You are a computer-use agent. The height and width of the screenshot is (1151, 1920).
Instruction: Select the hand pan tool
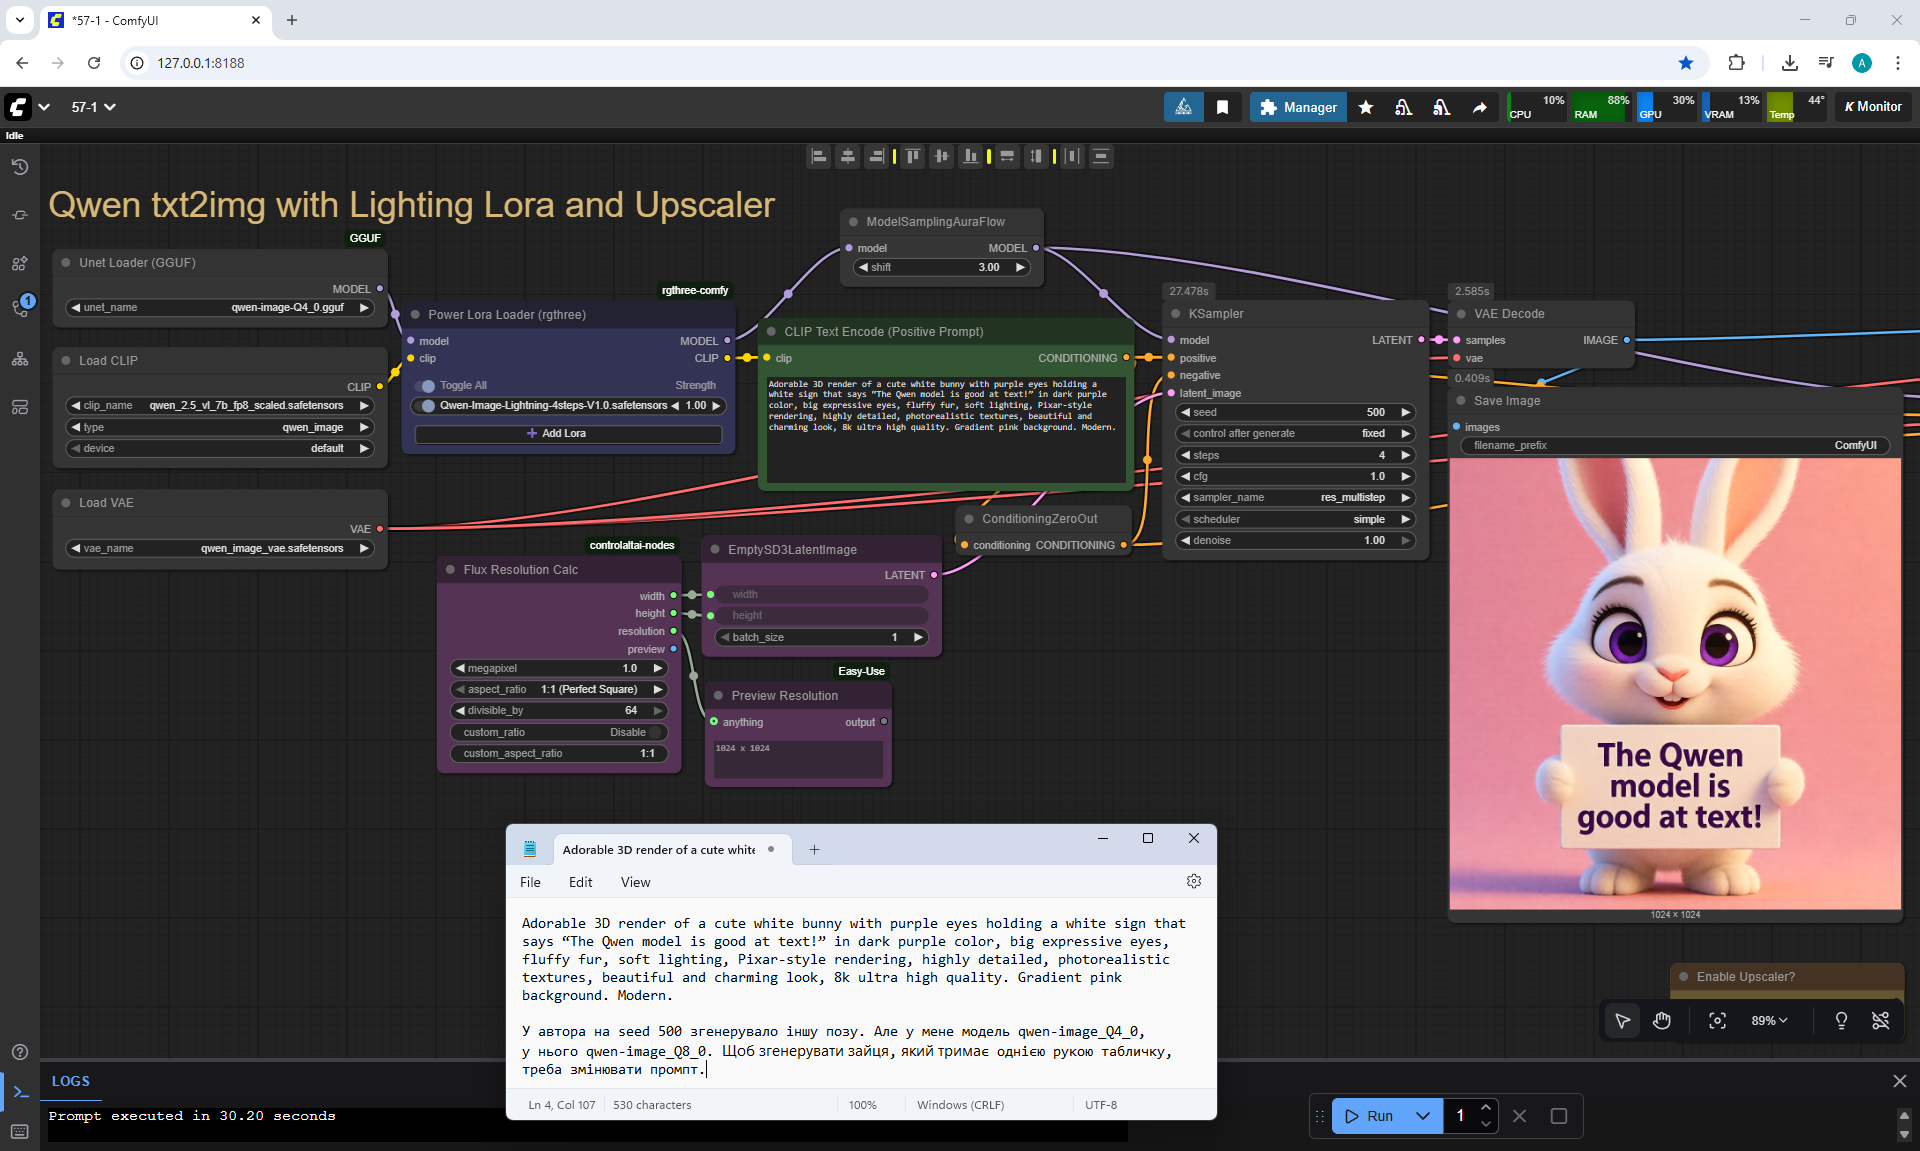coord(1662,1020)
